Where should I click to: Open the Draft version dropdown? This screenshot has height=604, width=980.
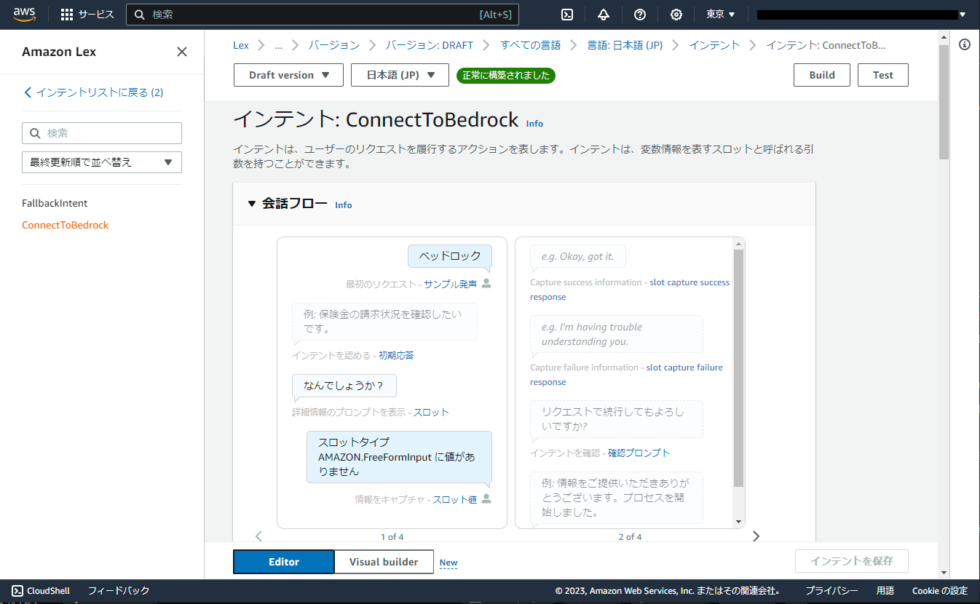coord(288,74)
